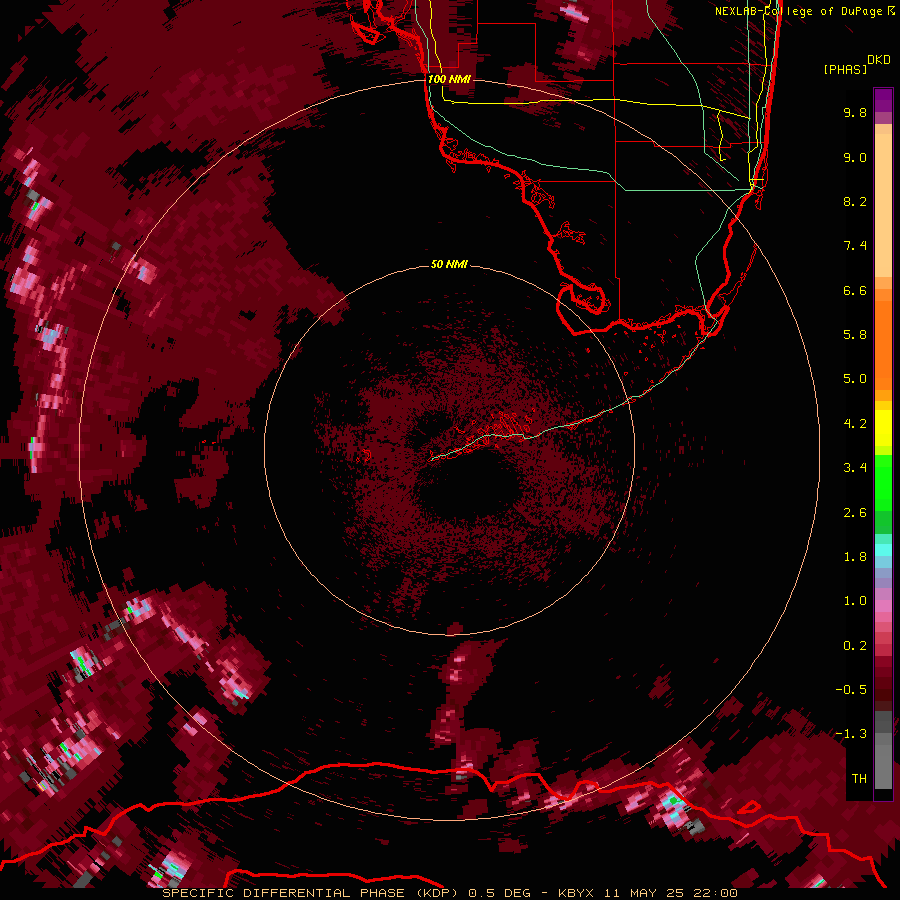This screenshot has height=900, width=900.
Task: Click the -1.3 scale value
Action: click(851, 734)
